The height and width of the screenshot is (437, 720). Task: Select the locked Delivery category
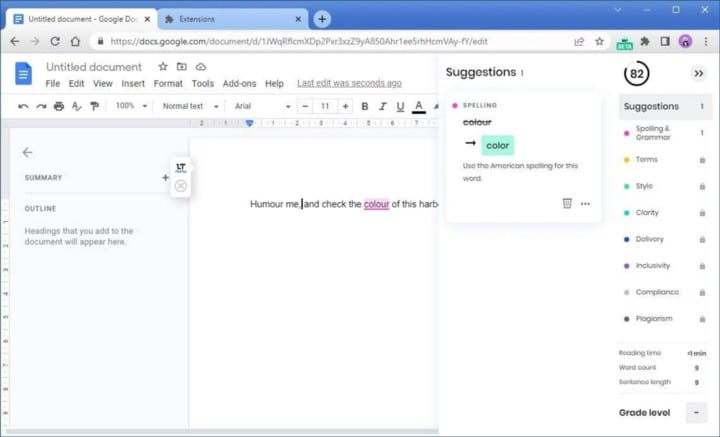click(x=665, y=239)
